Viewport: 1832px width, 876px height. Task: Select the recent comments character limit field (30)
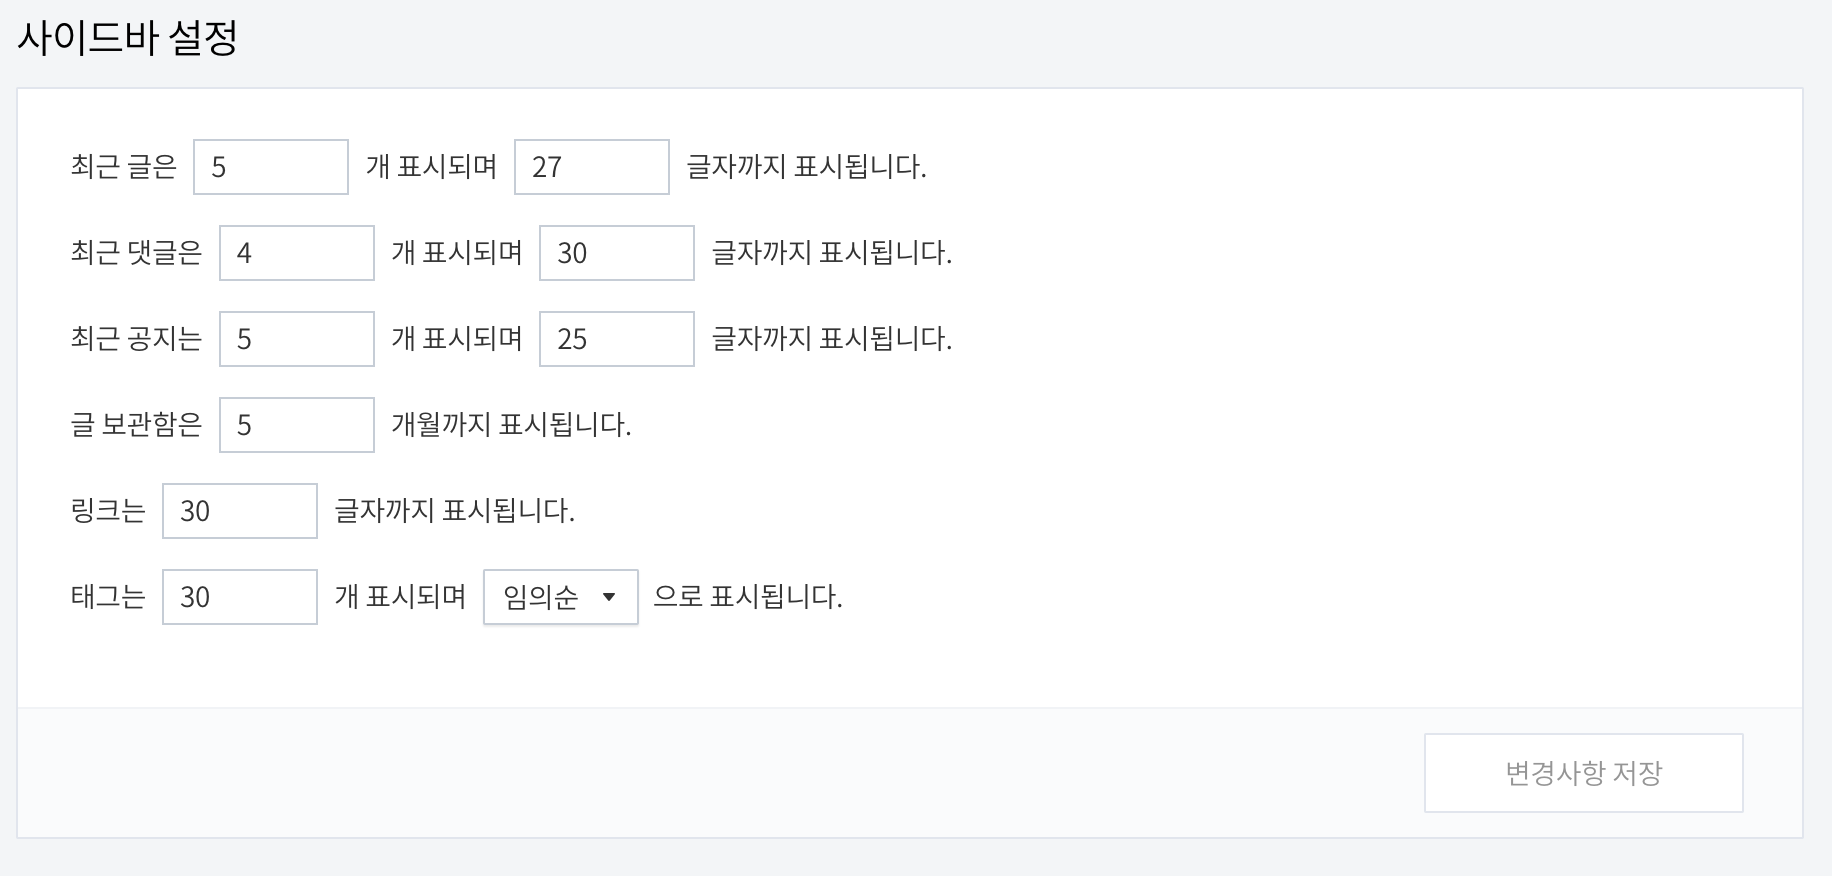click(615, 252)
